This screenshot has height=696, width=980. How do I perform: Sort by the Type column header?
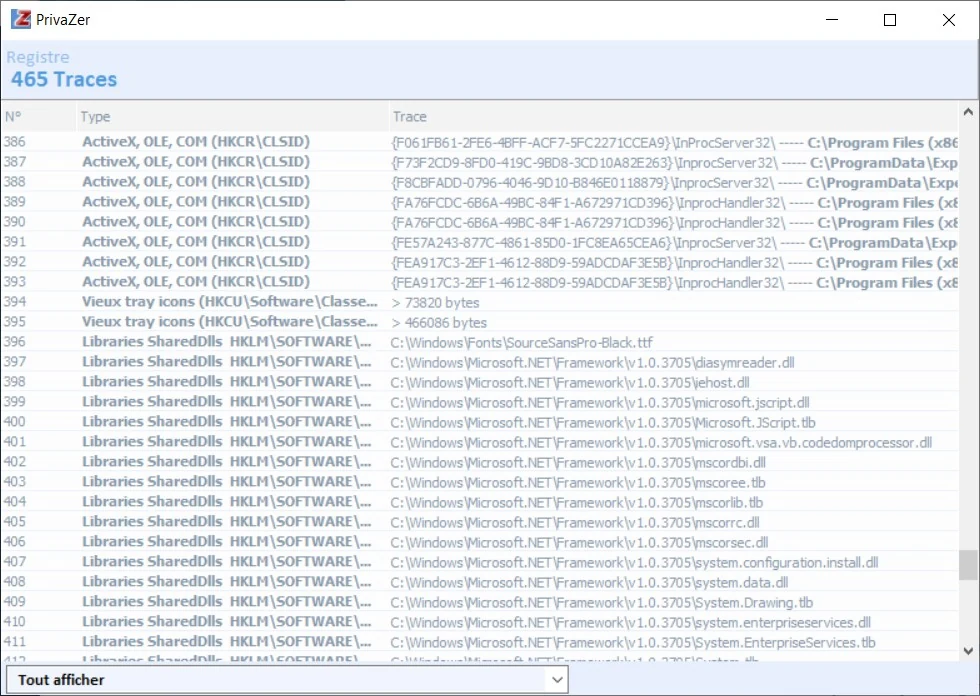click(232, 116)
